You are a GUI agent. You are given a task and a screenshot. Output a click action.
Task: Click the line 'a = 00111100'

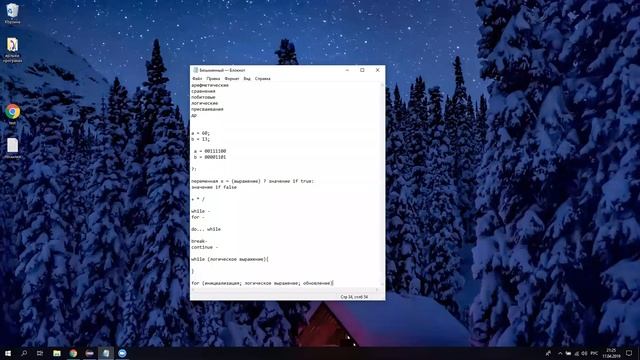(x=210, y=151)
